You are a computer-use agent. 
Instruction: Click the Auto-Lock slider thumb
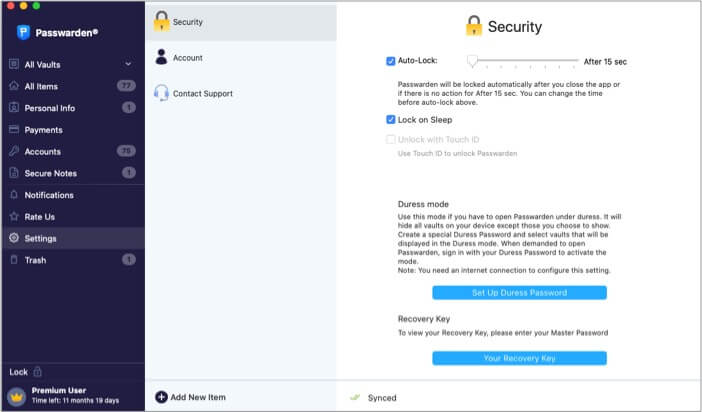(472, 61)
